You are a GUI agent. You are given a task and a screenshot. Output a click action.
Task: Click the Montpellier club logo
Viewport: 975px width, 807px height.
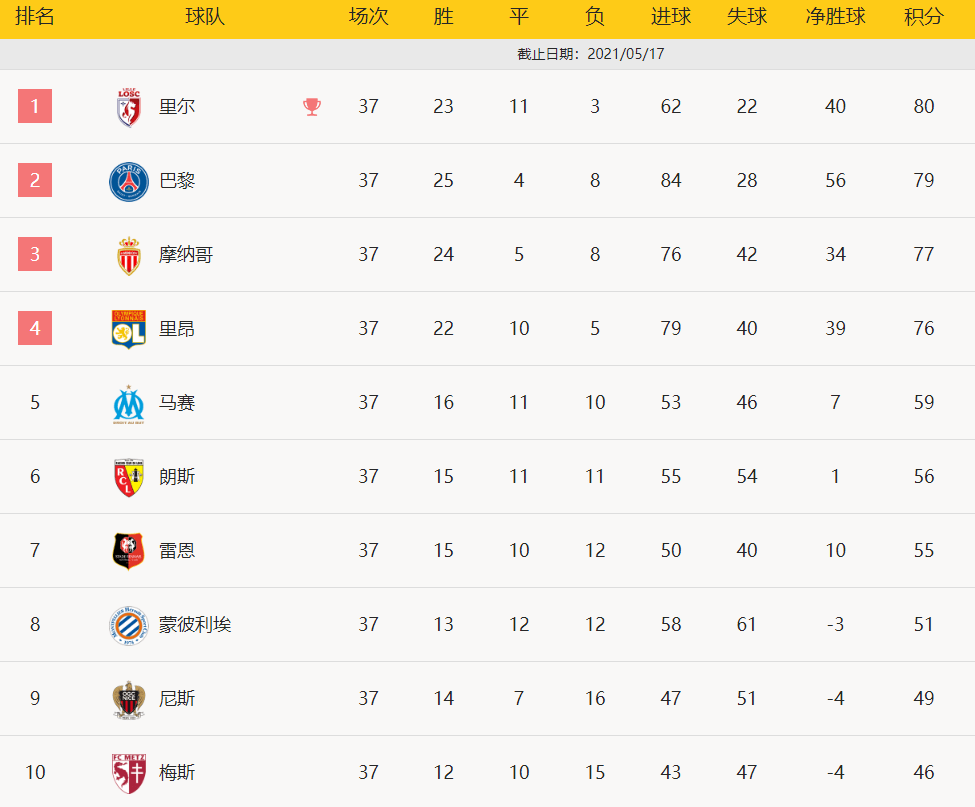(x=128, y=625)
